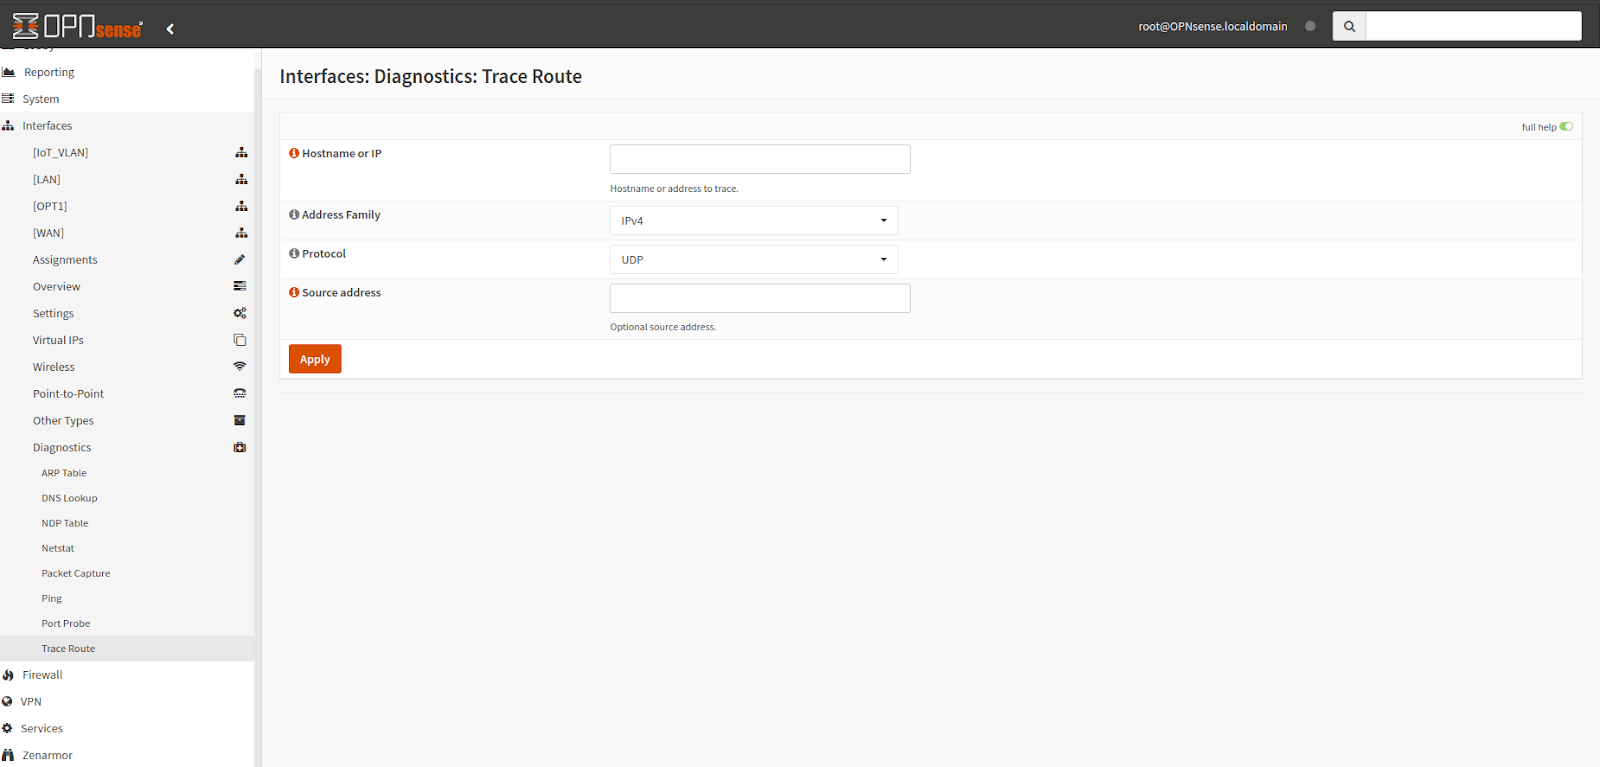Show help for the Protocol field
The image size is (1600, 767).
tap(294, 253)
